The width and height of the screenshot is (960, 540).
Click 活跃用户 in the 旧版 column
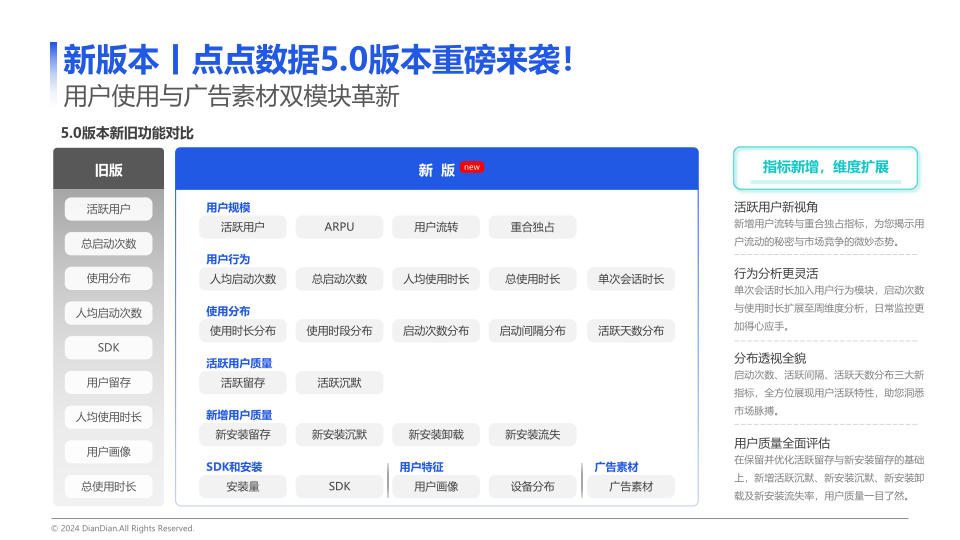point(108,209)
